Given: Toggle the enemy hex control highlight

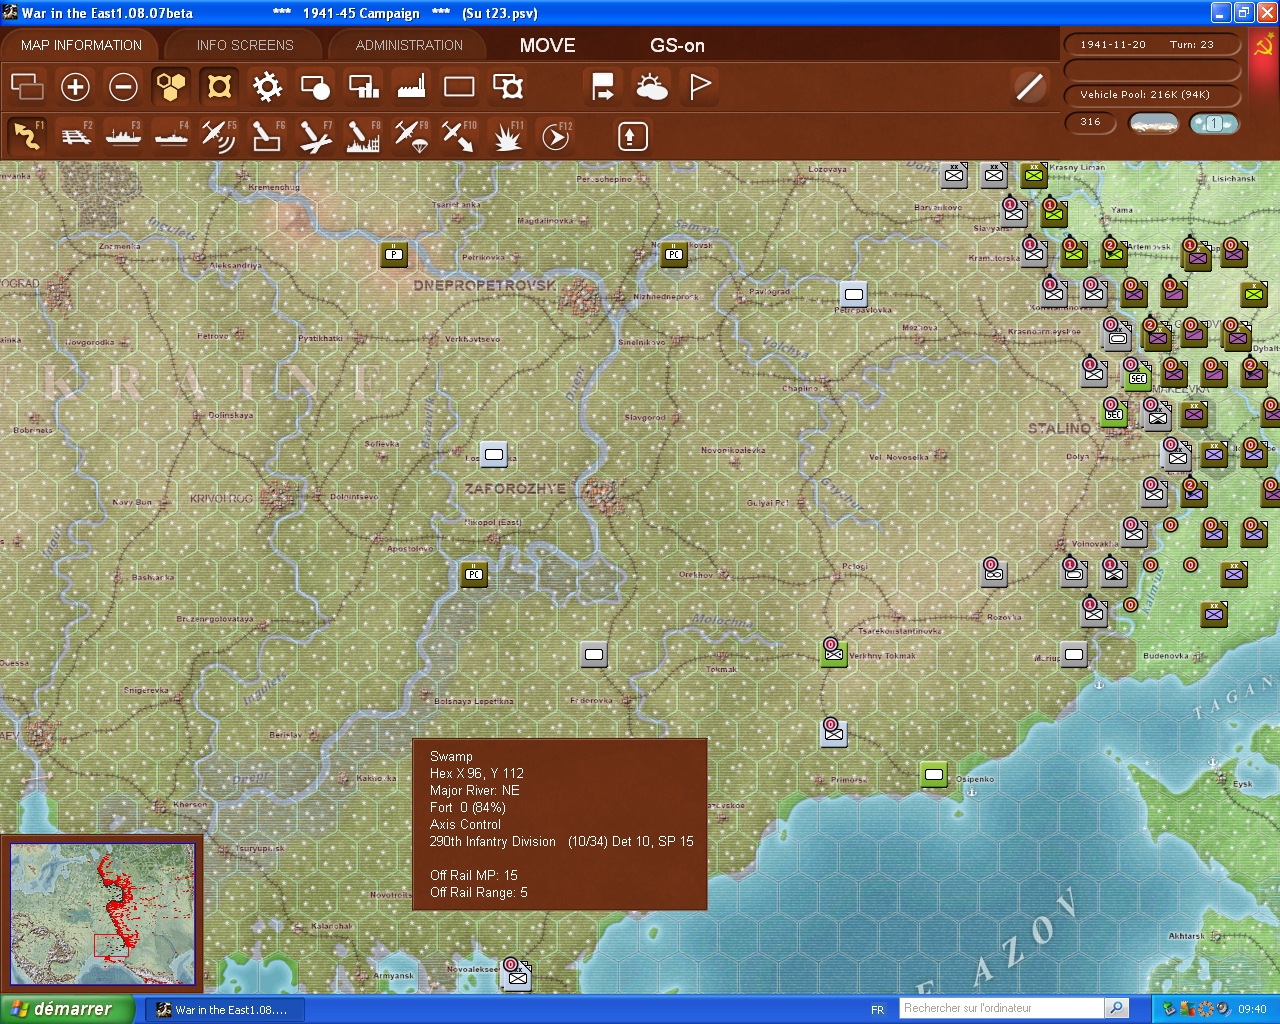Looking at the screenshot, I should 219,87.
